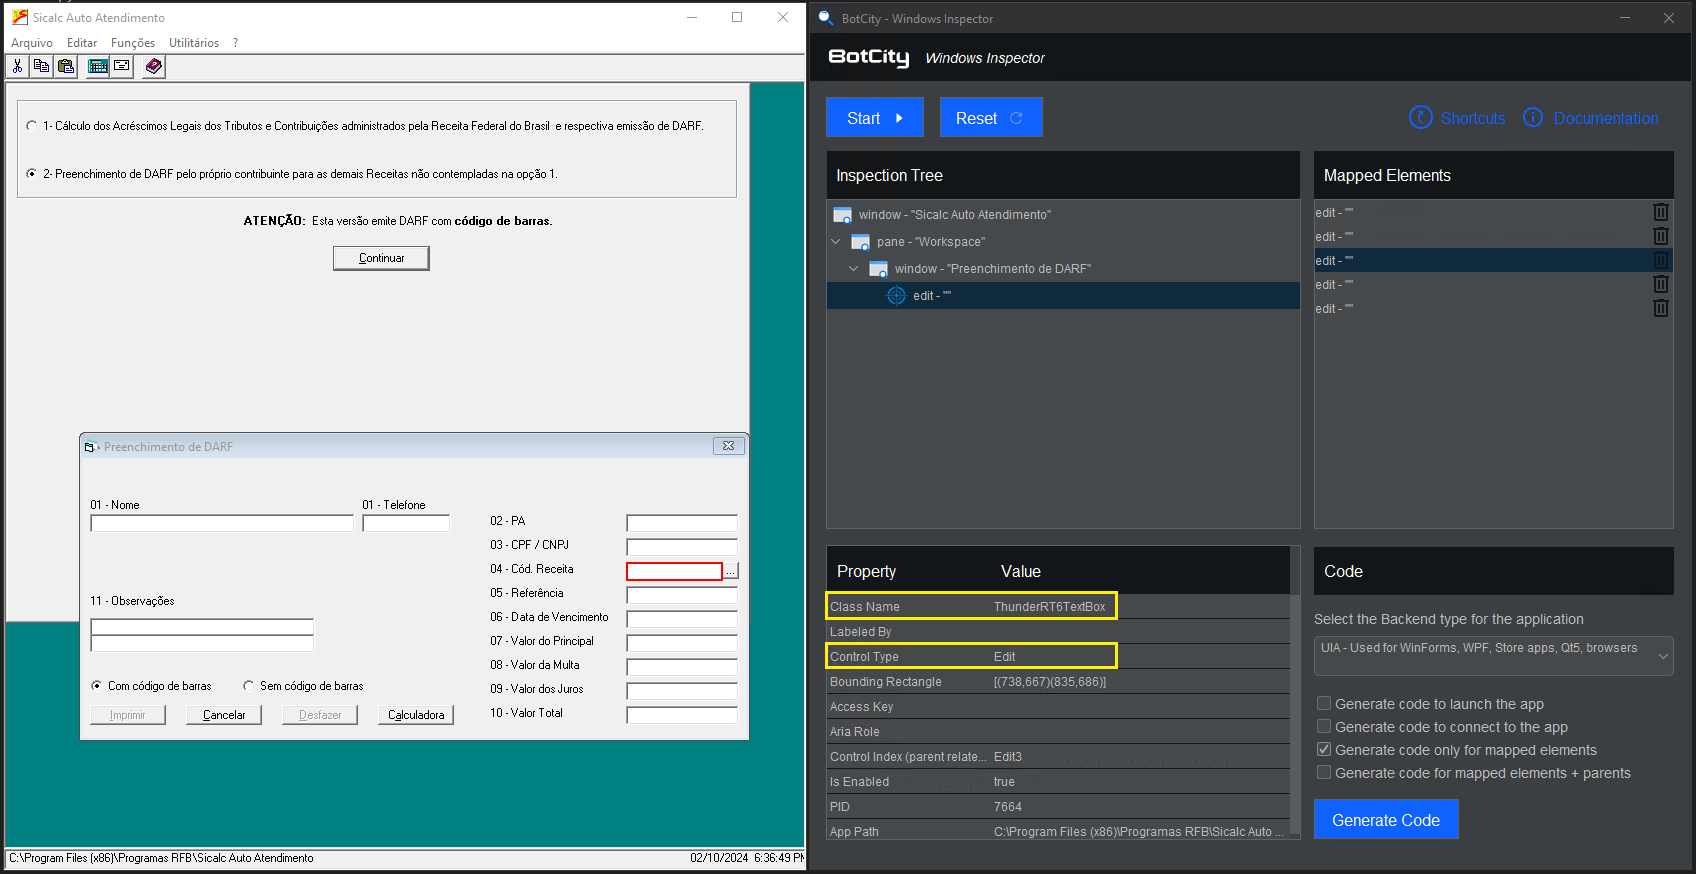Click the Documentation info icon in BotCity
Image resolution: width=1696 pixels, height=874 pixels.
(1533, 117)
